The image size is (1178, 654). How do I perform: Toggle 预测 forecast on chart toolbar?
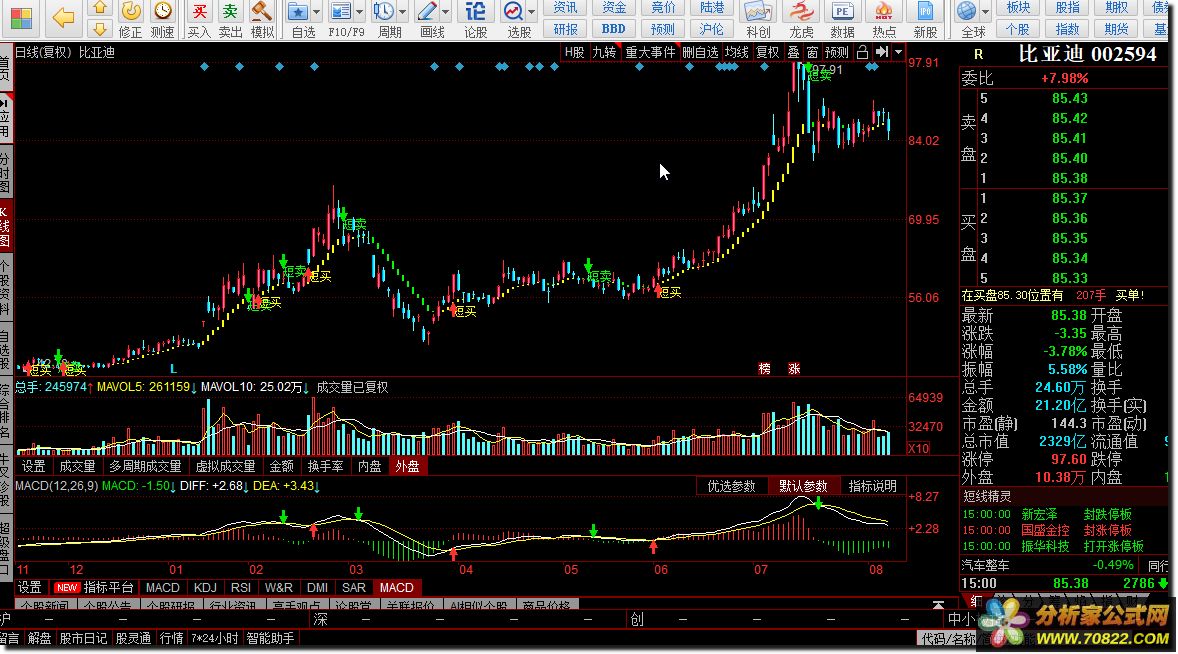(x=836, y=53)
